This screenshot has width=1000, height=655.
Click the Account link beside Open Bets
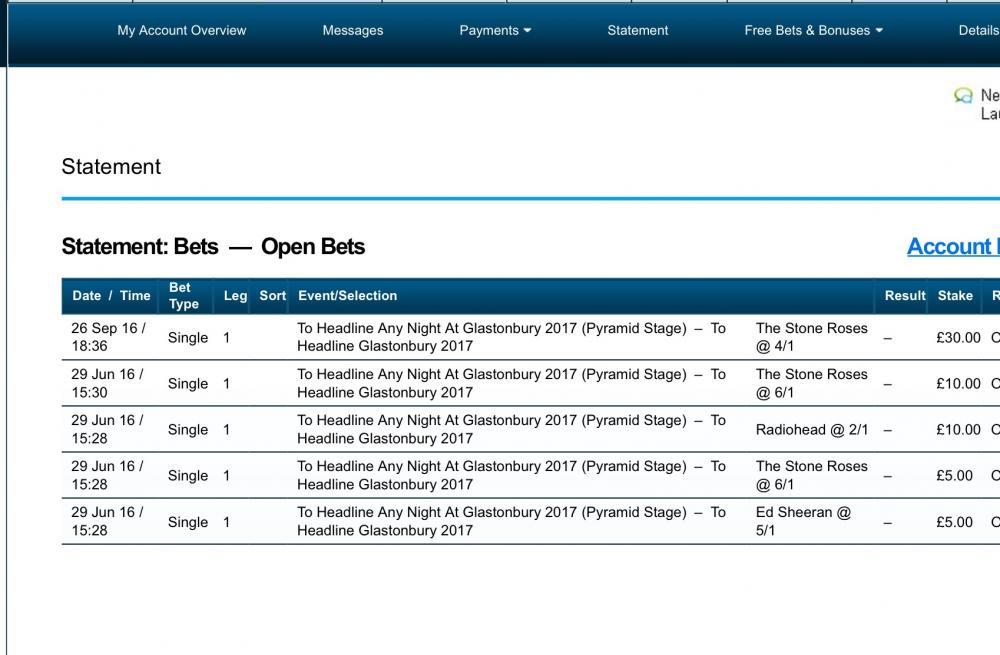pyautogui.click(x=953, y=247)
